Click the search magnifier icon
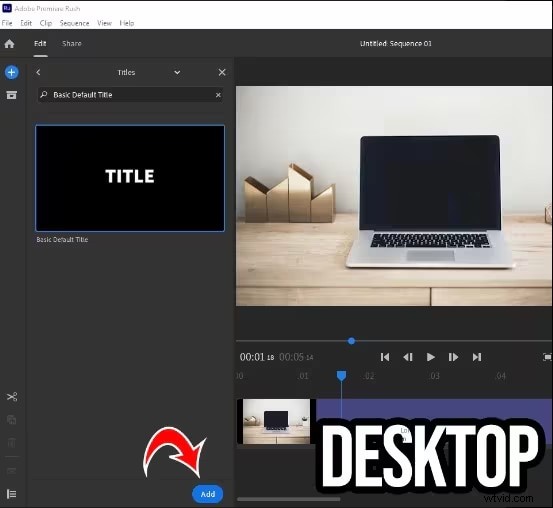The height and width of the screenshot is (508, 553). 44,95
